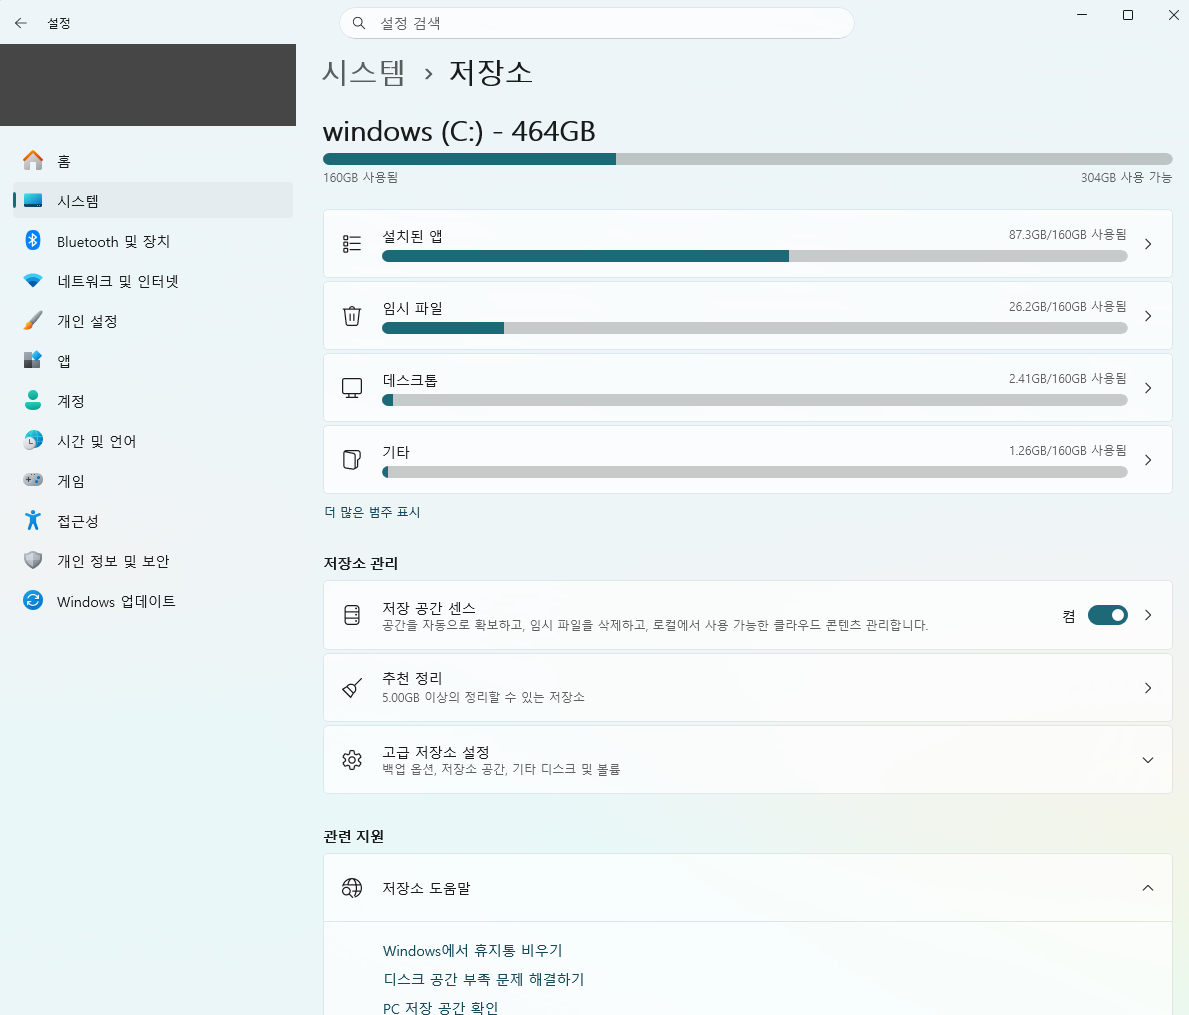
Task: Click the 26.2GB/160GB 사용됨 value
Action: [x=1068, y=307]
